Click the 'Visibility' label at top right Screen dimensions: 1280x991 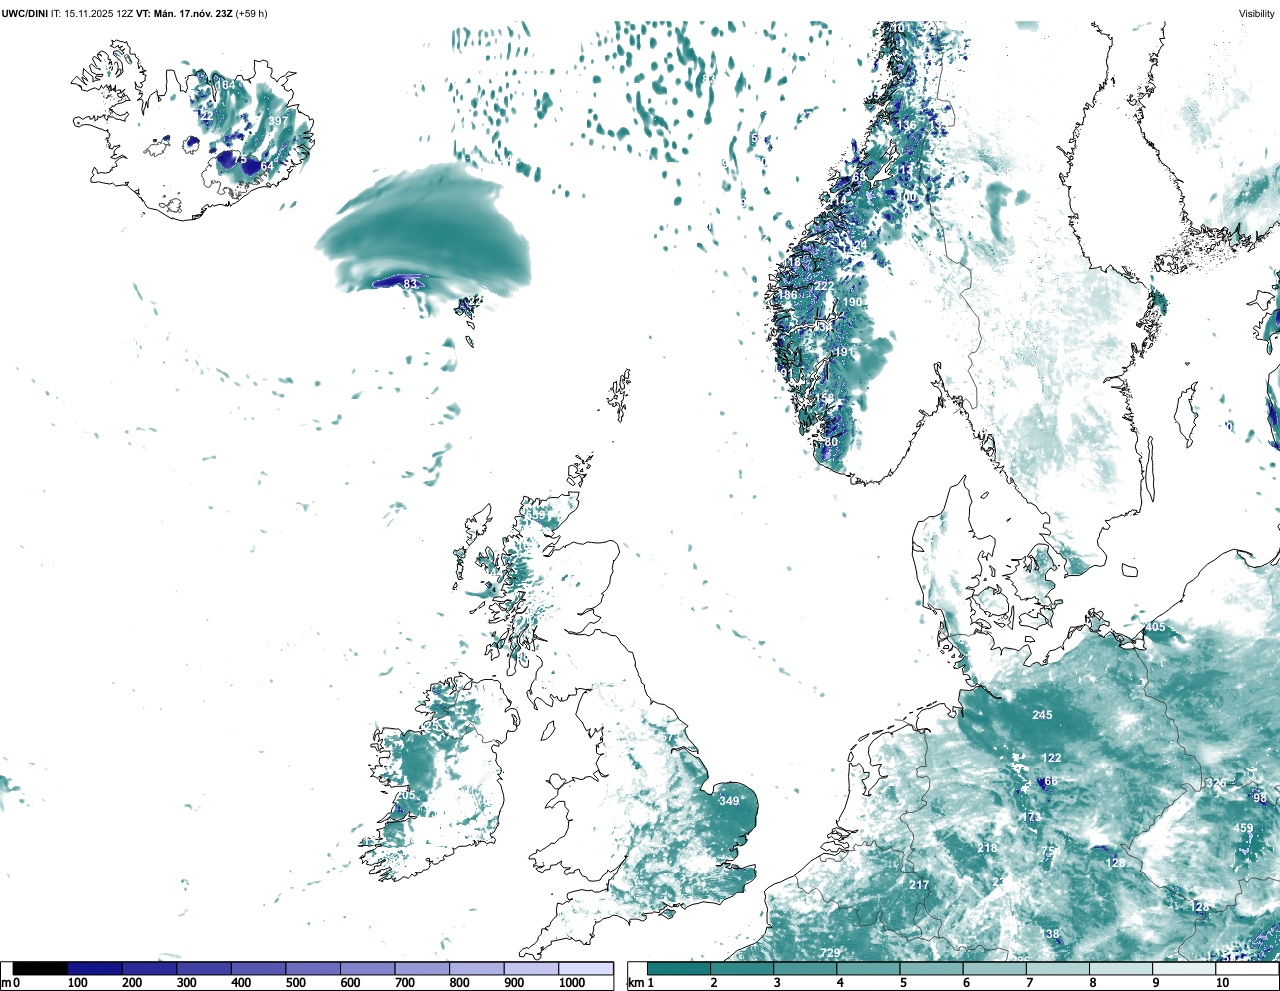1256,14
